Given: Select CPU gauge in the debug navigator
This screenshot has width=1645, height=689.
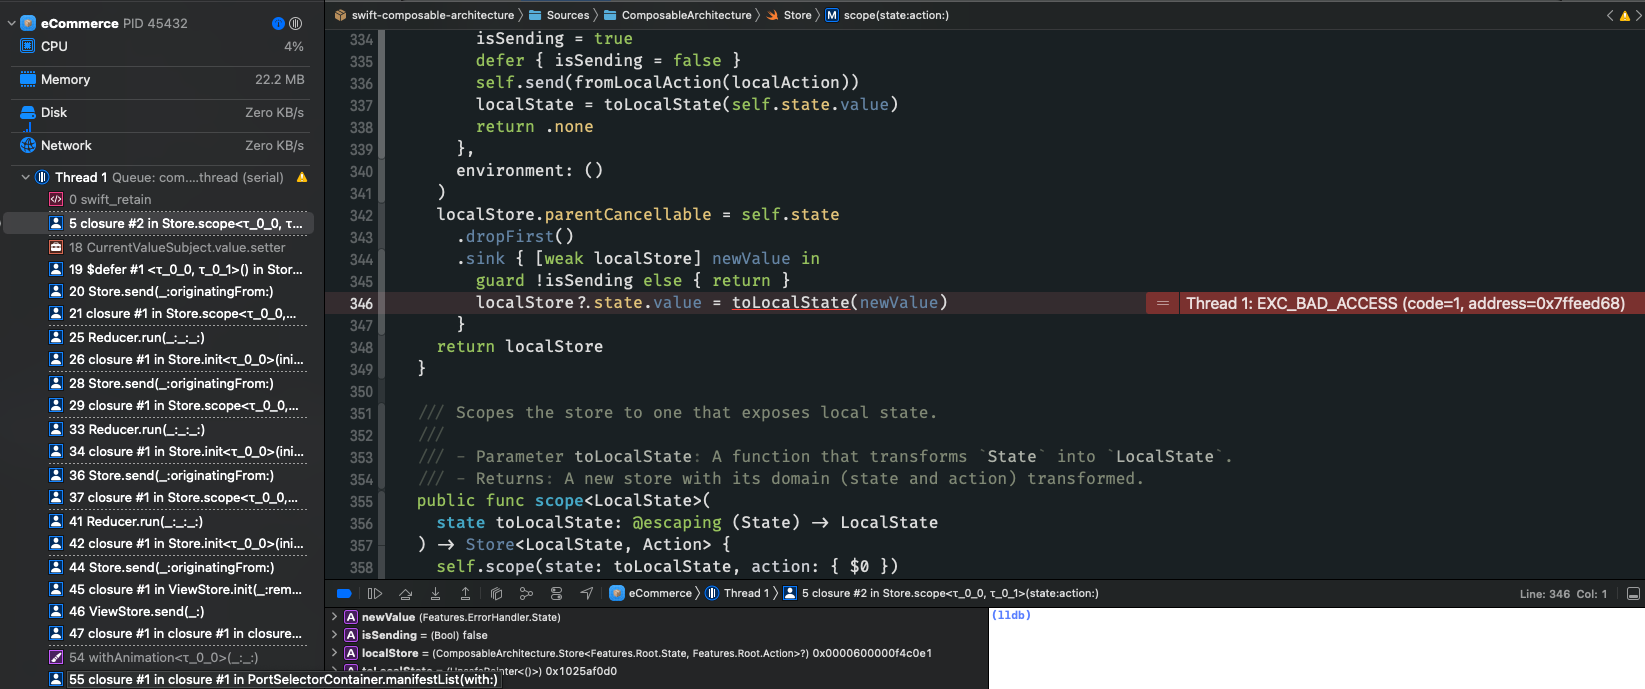Looking at the screenshot, I should pyautogui.click(x=160, y=46).
